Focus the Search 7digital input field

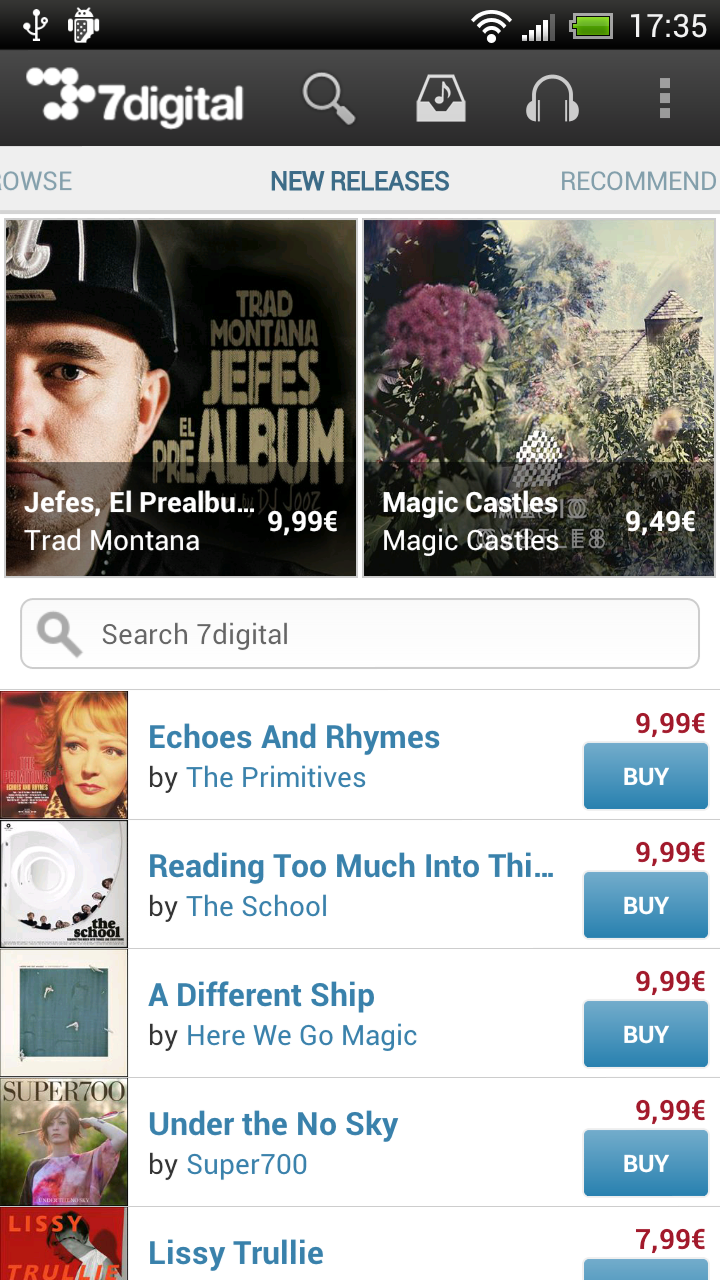[360, 634]
